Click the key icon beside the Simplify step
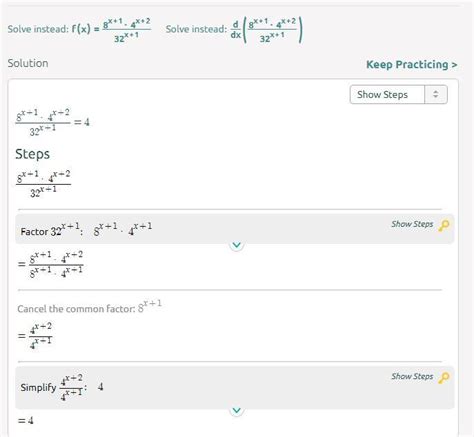This screenshot has height=437, width=474. (444, 378)
